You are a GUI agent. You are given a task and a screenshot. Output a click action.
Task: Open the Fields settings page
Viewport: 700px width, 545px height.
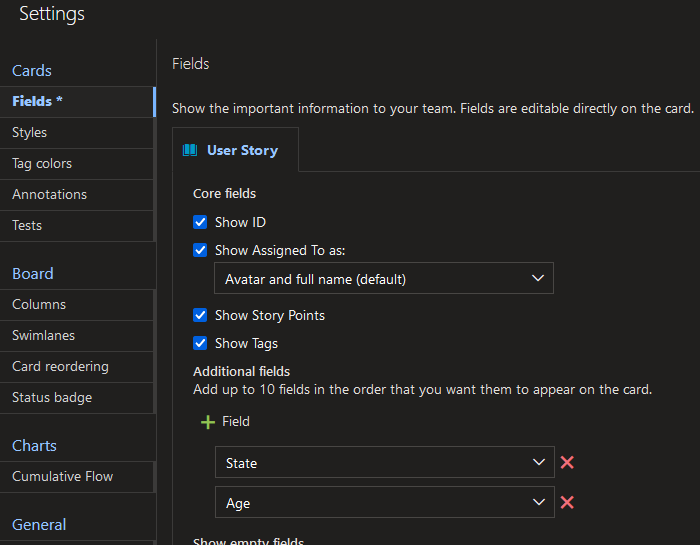(x=77, y=101)
